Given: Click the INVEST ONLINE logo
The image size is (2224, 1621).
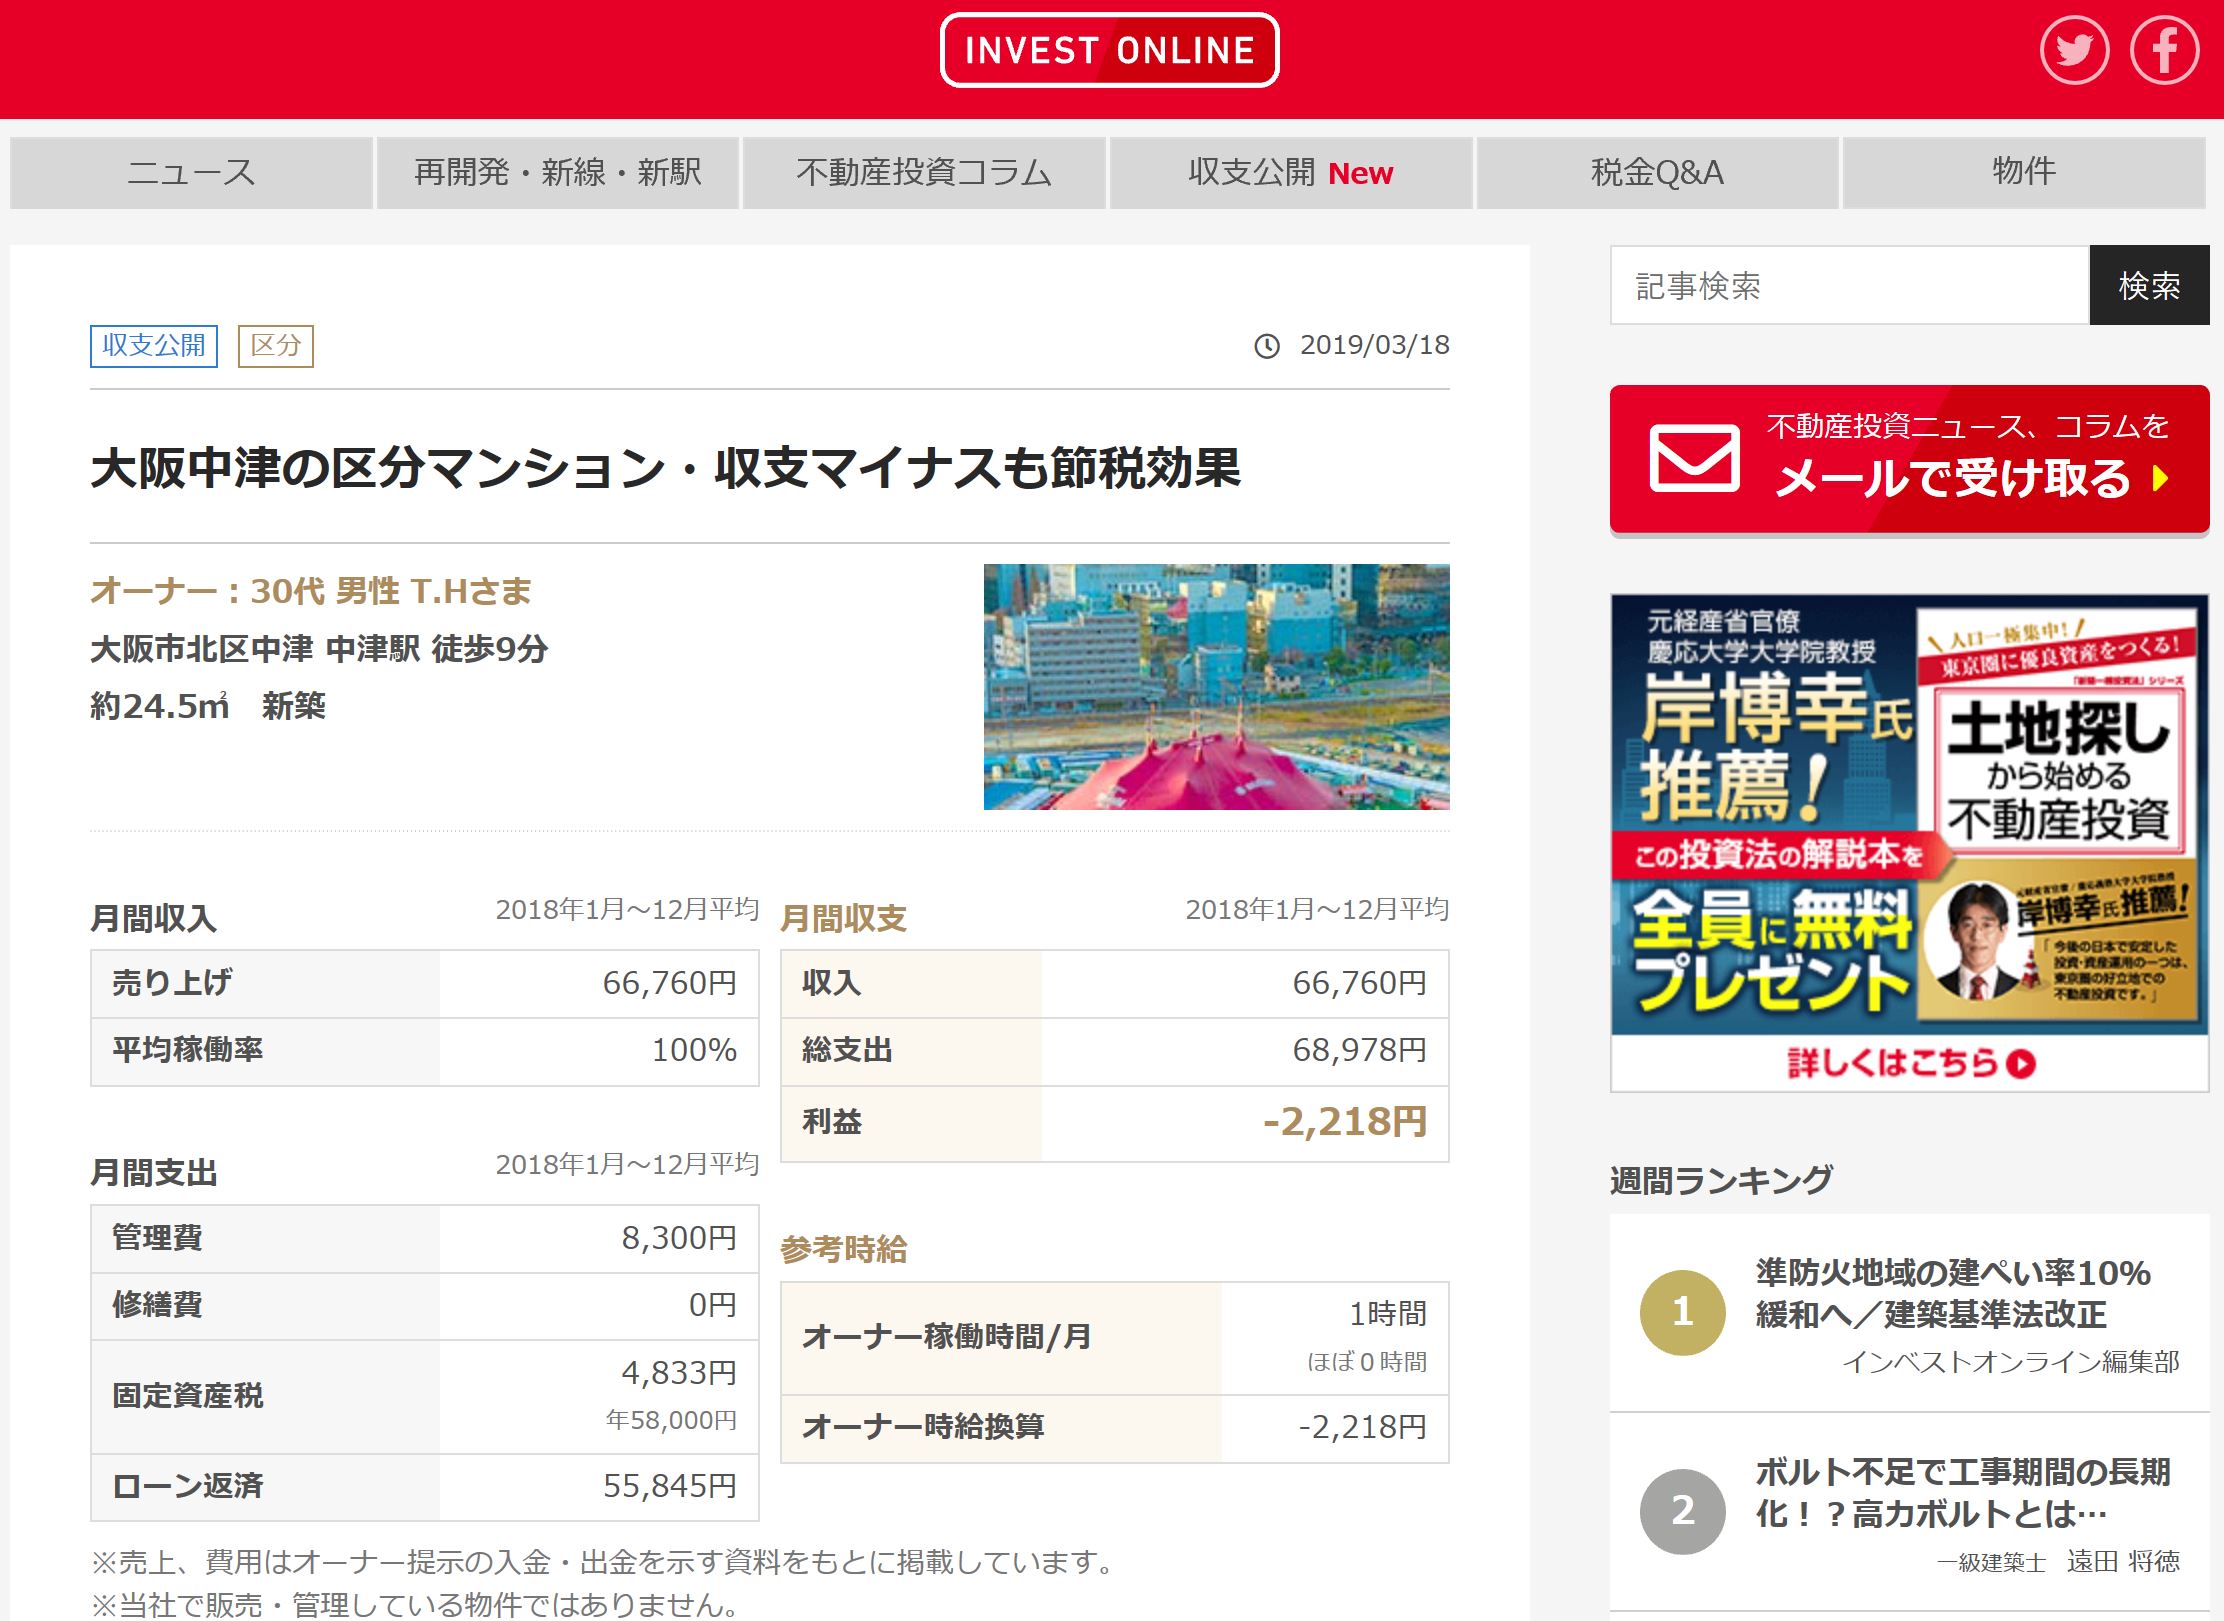Looking at the screenshot, I should (x=1109, y=50).
